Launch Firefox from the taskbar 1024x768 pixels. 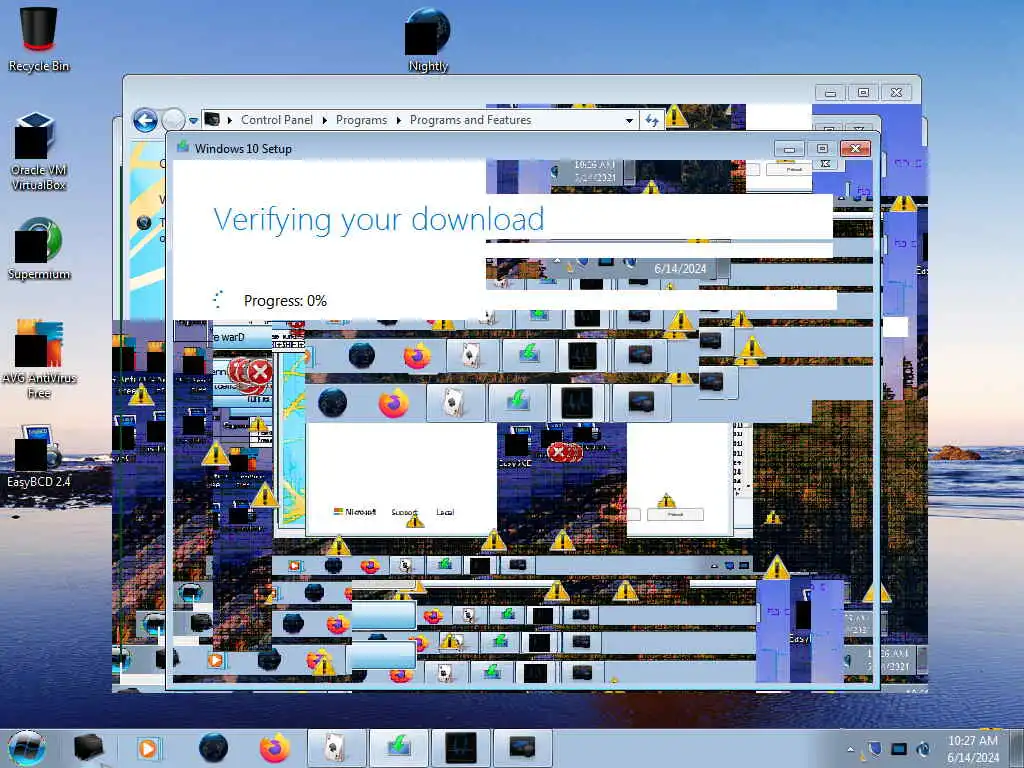(x=275, y=748)
